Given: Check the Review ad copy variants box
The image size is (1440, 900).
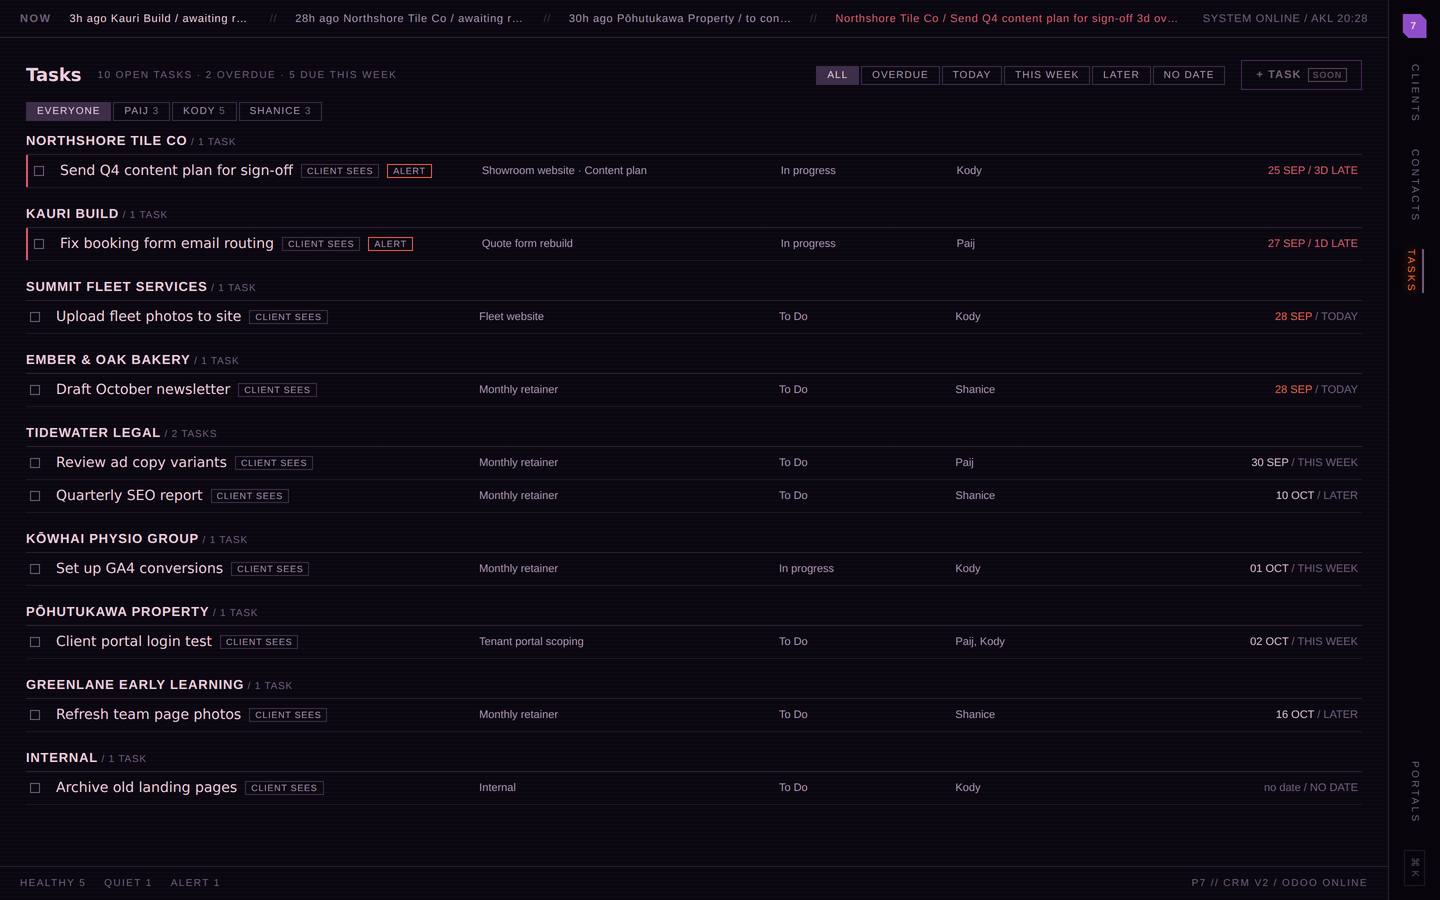Looking at the screenshot, I should pos(35,463).
